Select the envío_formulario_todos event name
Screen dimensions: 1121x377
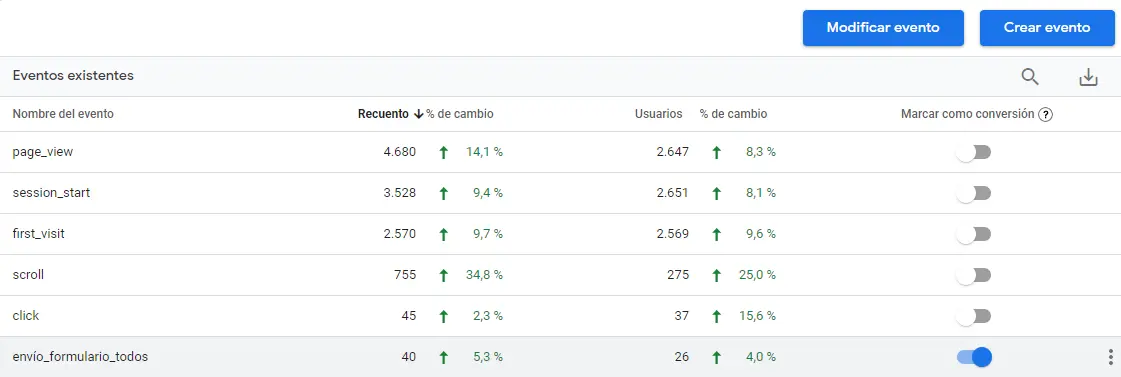tap(80, 356)
